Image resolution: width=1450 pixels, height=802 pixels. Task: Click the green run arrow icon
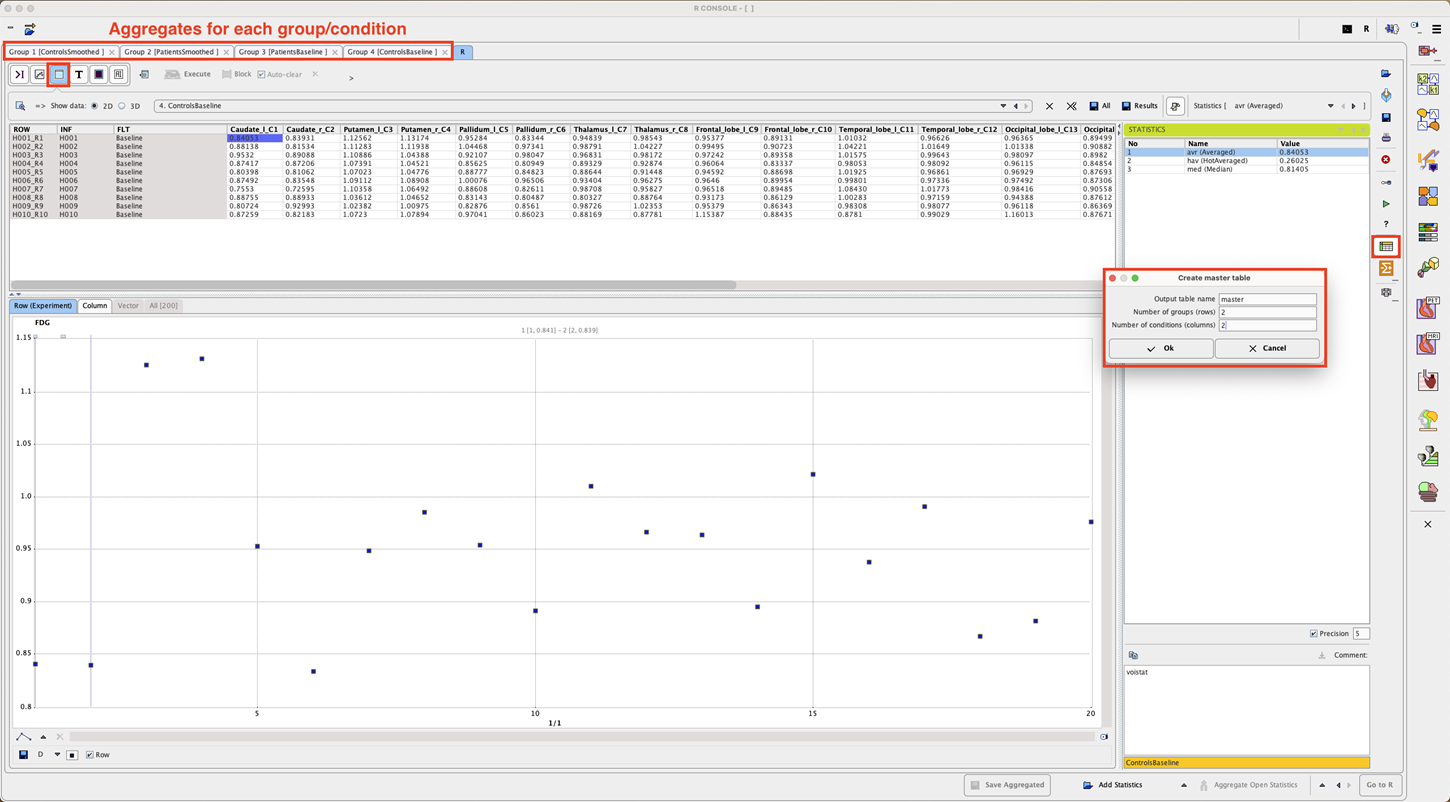[x=1386, y=204]
